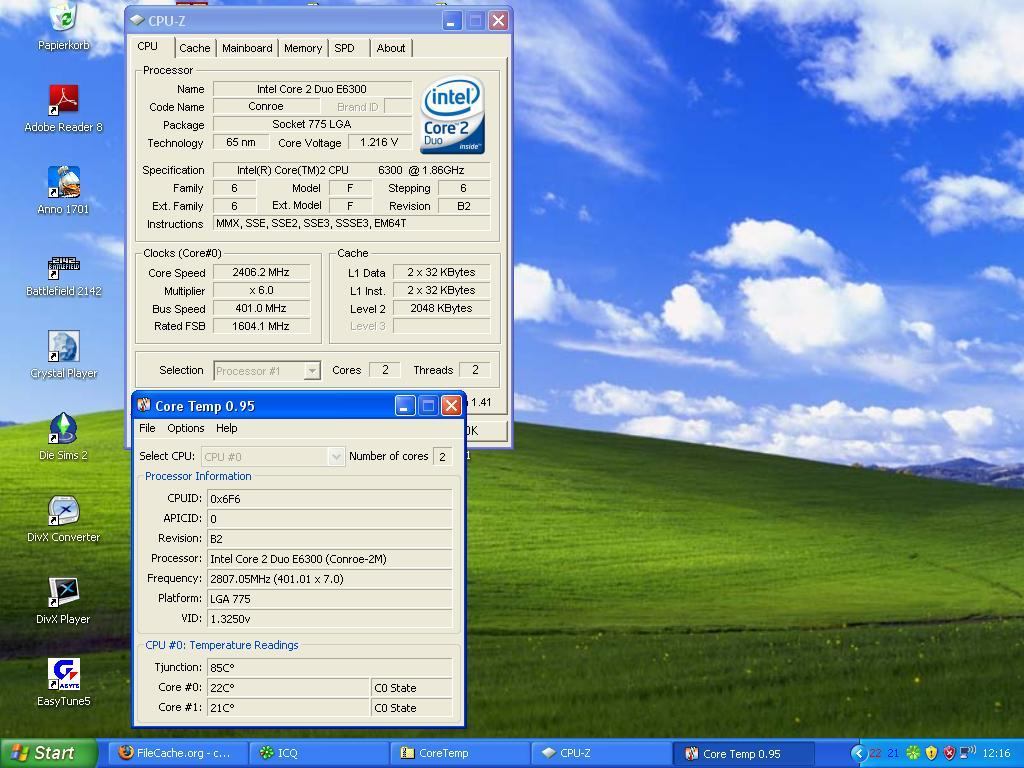Switch to the Mainboard tab in CPU-Z

click(x=247, y=48)
